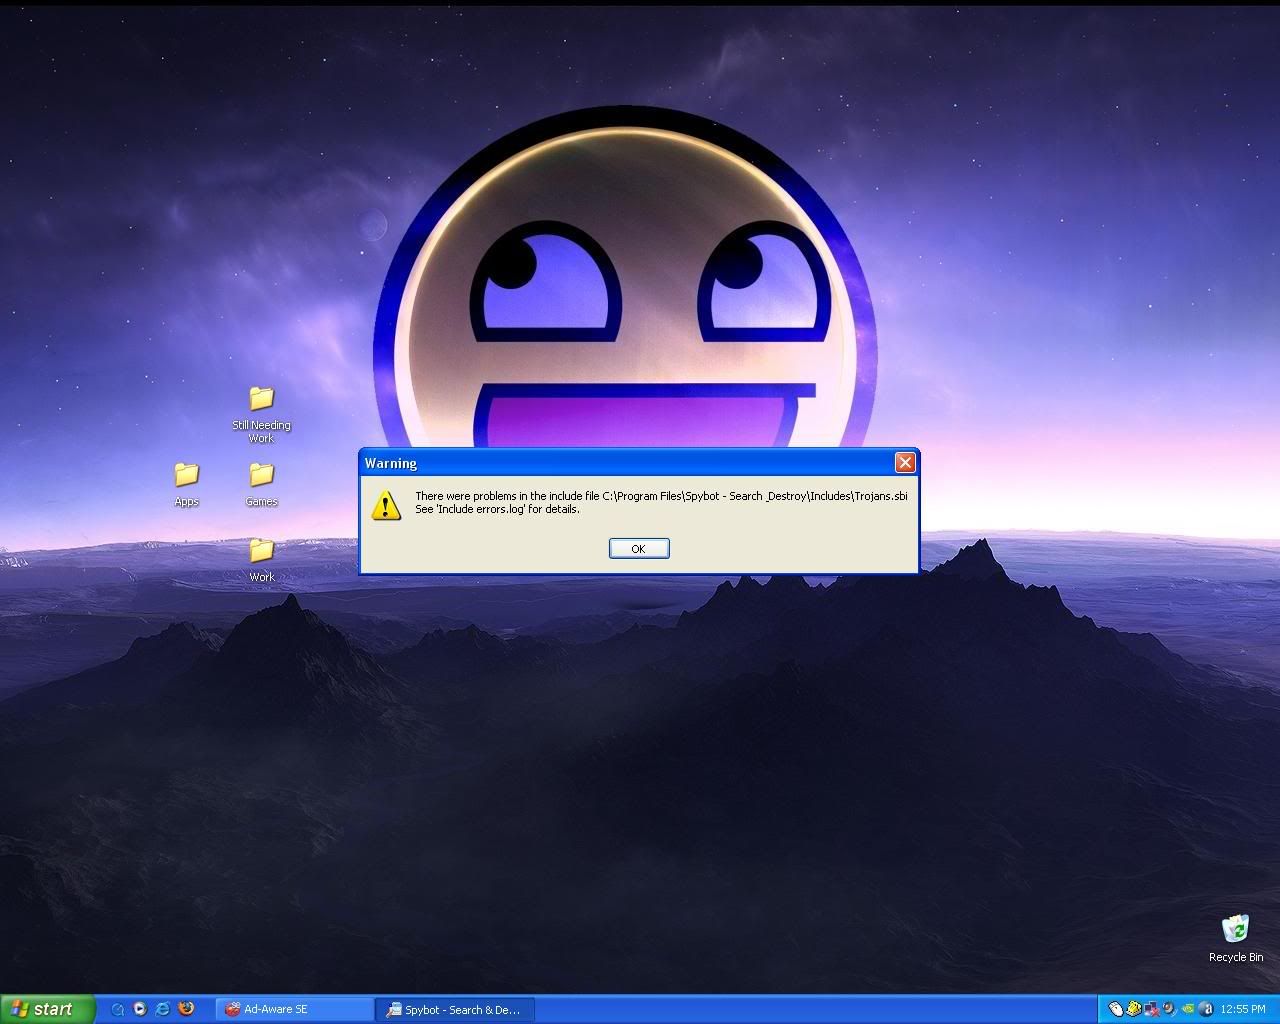
Task: Select the Work folder on desktop
Action: [x=261, y=560]
